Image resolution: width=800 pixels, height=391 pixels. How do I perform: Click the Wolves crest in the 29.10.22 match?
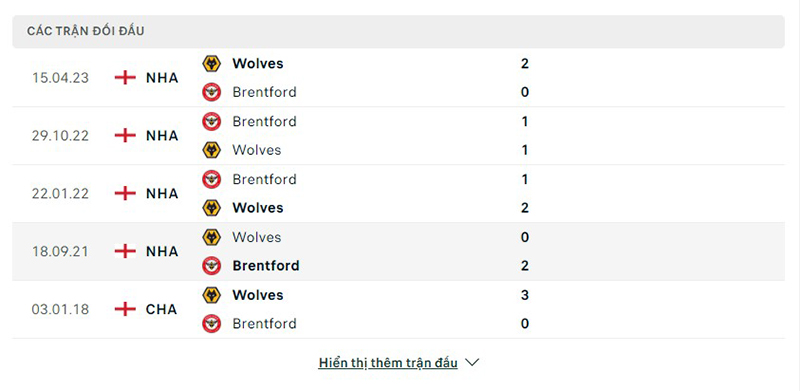(x=211, y=150)
